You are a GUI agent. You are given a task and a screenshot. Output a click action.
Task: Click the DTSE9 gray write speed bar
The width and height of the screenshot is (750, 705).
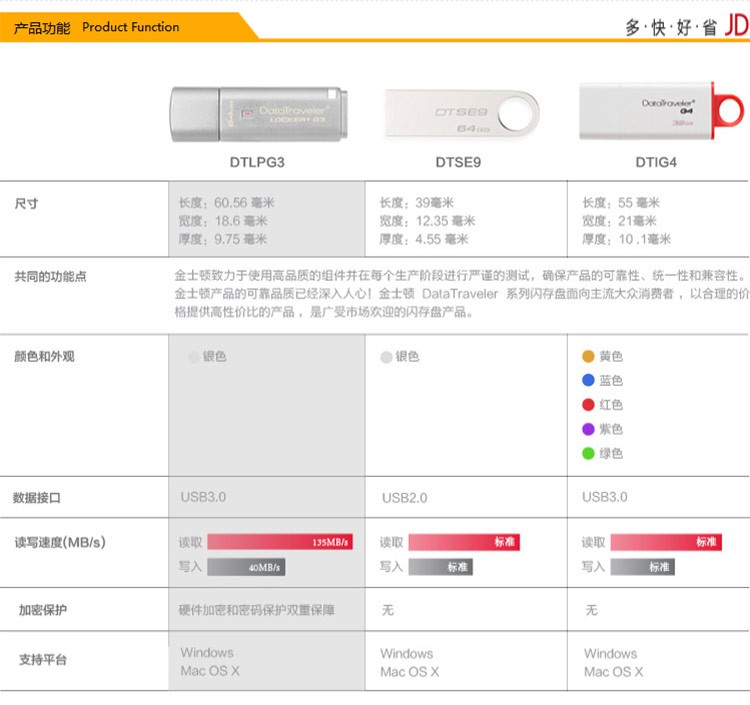(441, 567)
